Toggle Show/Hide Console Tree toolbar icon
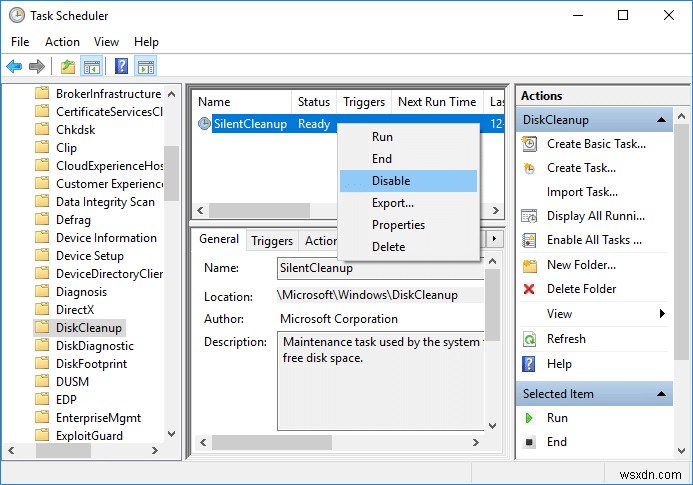693x485 pixels. click(91, 67)
